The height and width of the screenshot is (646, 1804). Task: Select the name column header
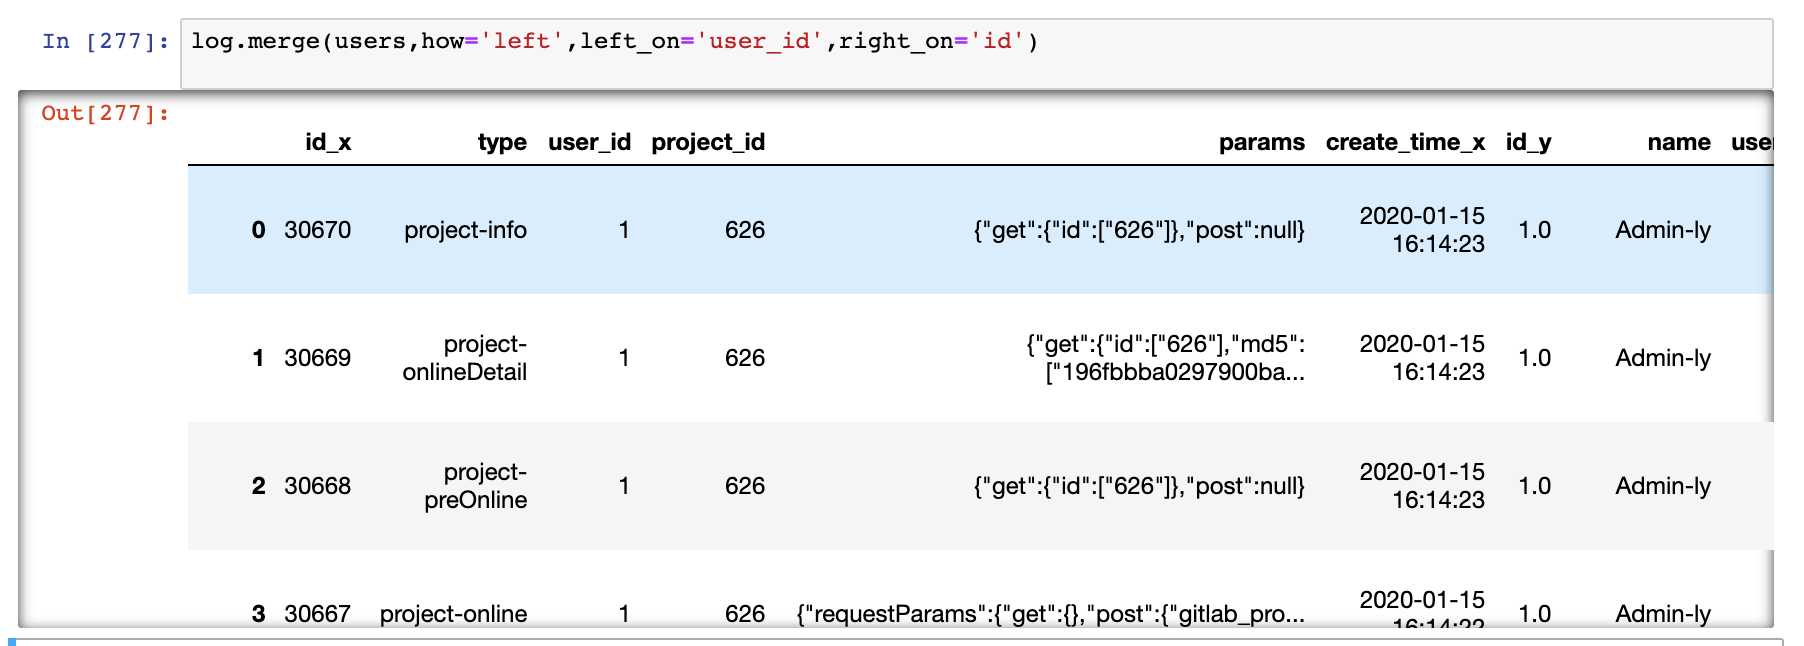[1678, 143]
